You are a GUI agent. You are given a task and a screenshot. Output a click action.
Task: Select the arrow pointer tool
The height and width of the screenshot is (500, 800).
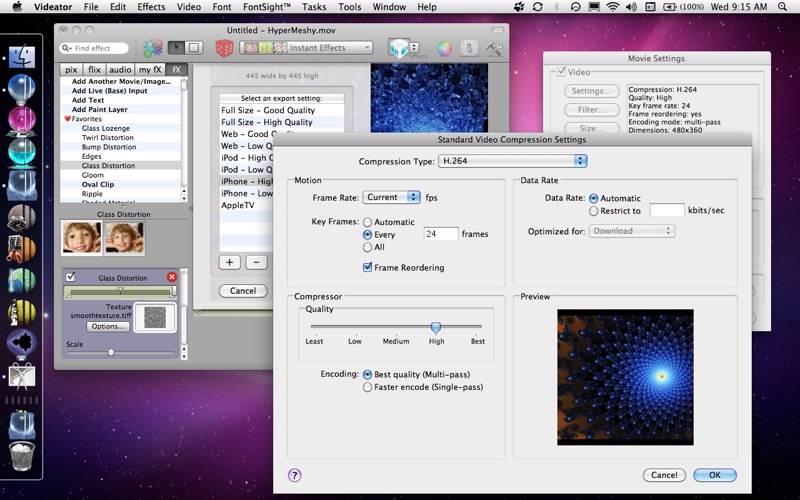click(x=177, y=48)
